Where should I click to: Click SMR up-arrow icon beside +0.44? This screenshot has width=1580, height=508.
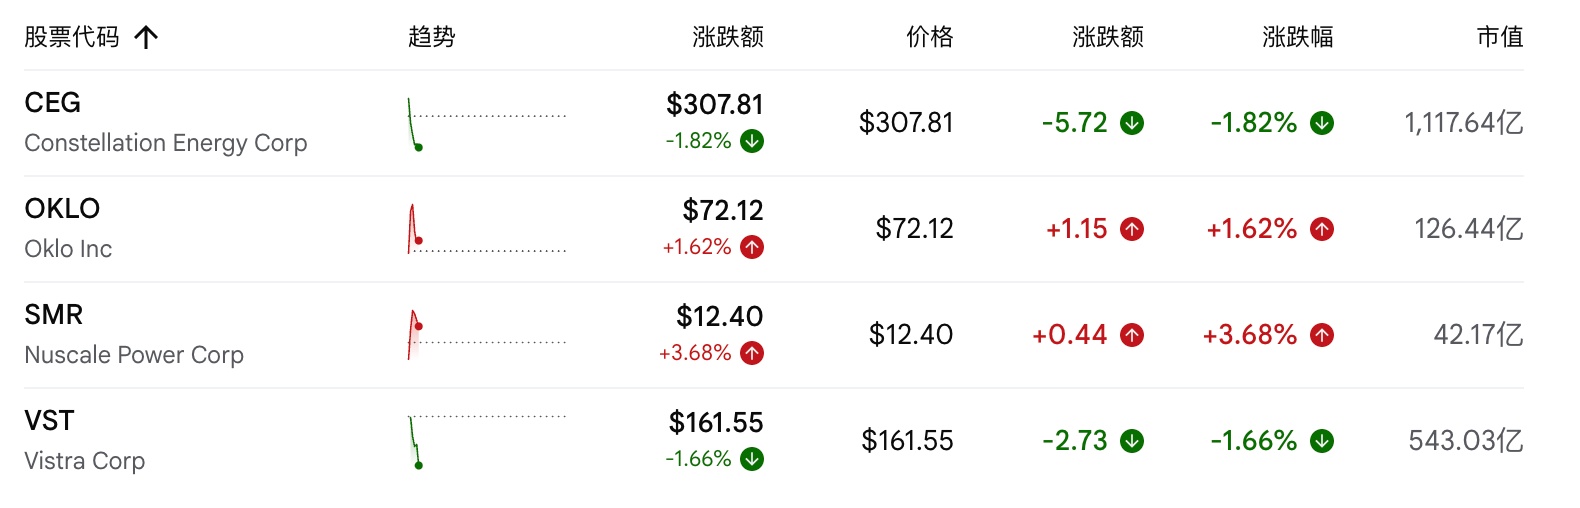tap(1132, 335)
